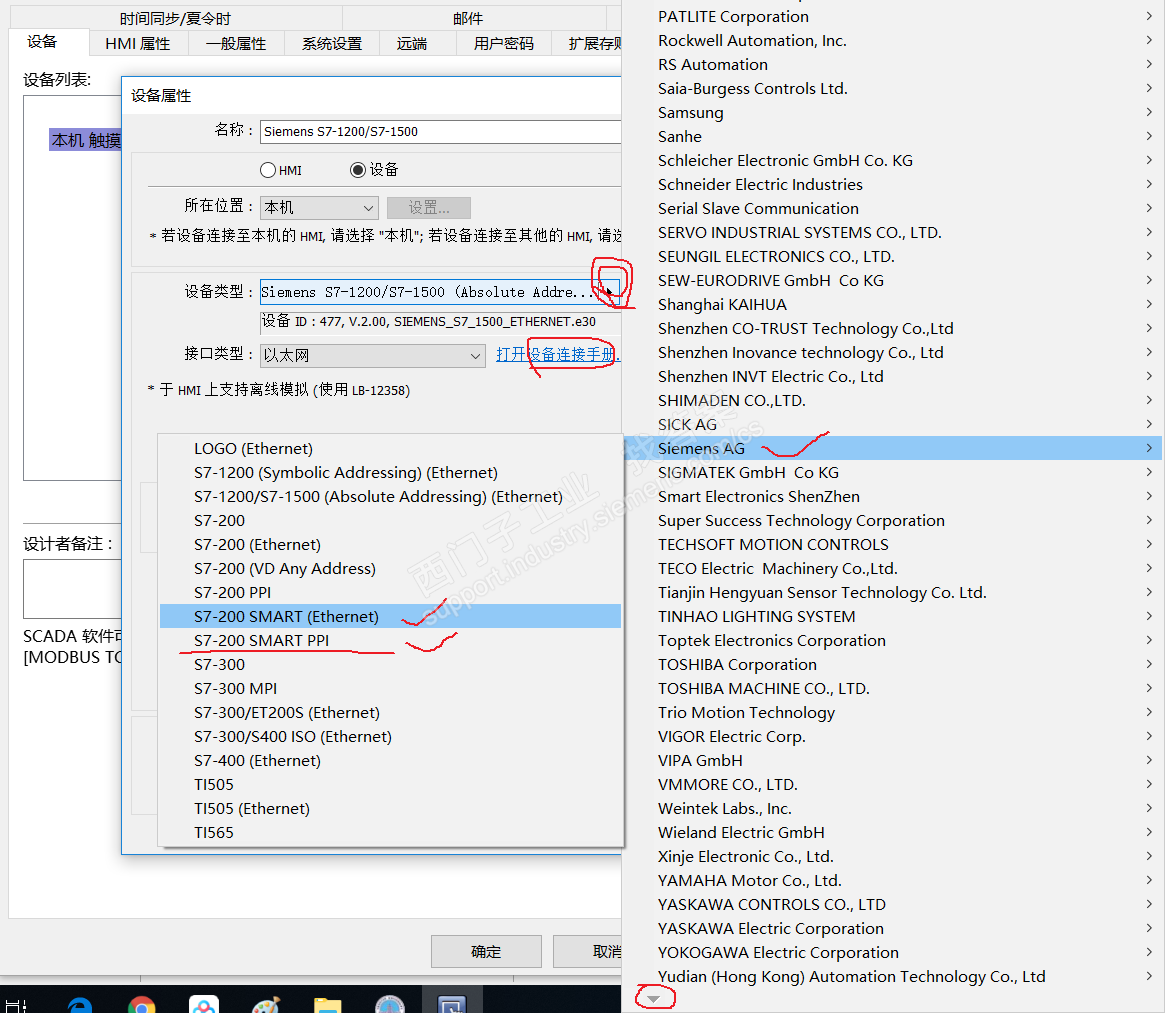Select Yudian (Hong Kong) Automation Technology

[x=894, y=977]
